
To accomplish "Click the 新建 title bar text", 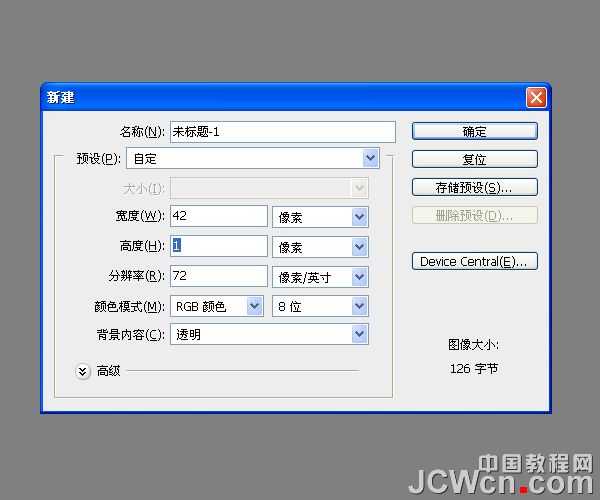I will [60, 98].
